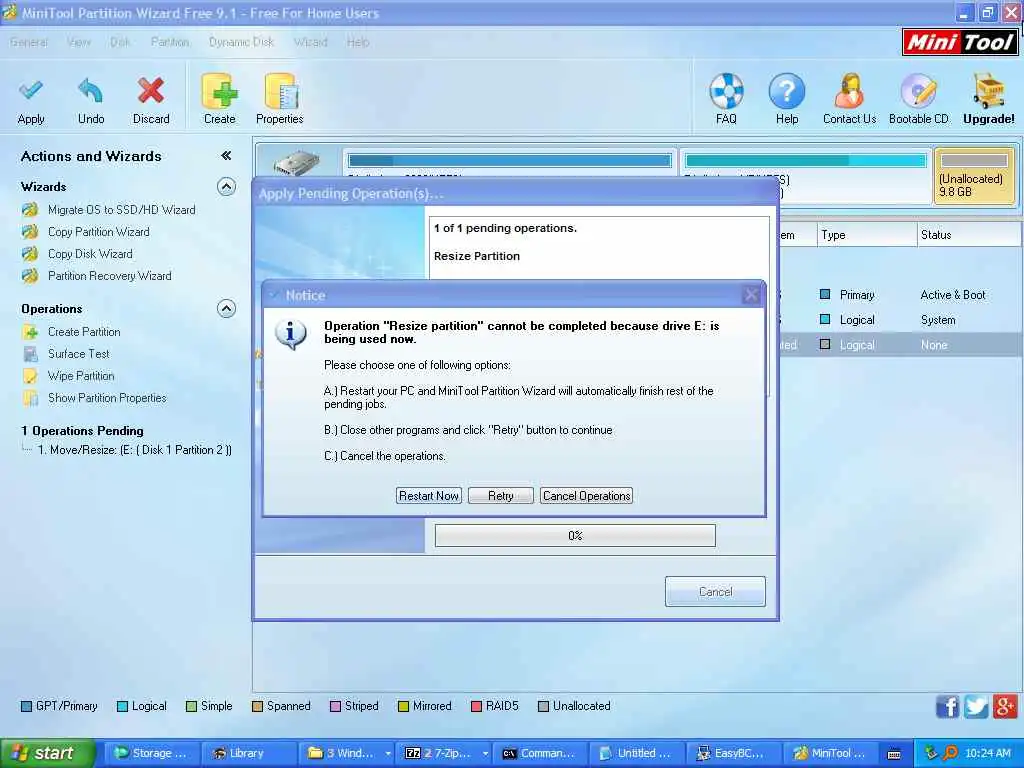Click the Bootable CD icon
Viewport: 1024px width, 768px height.
(x=919, y=91)
